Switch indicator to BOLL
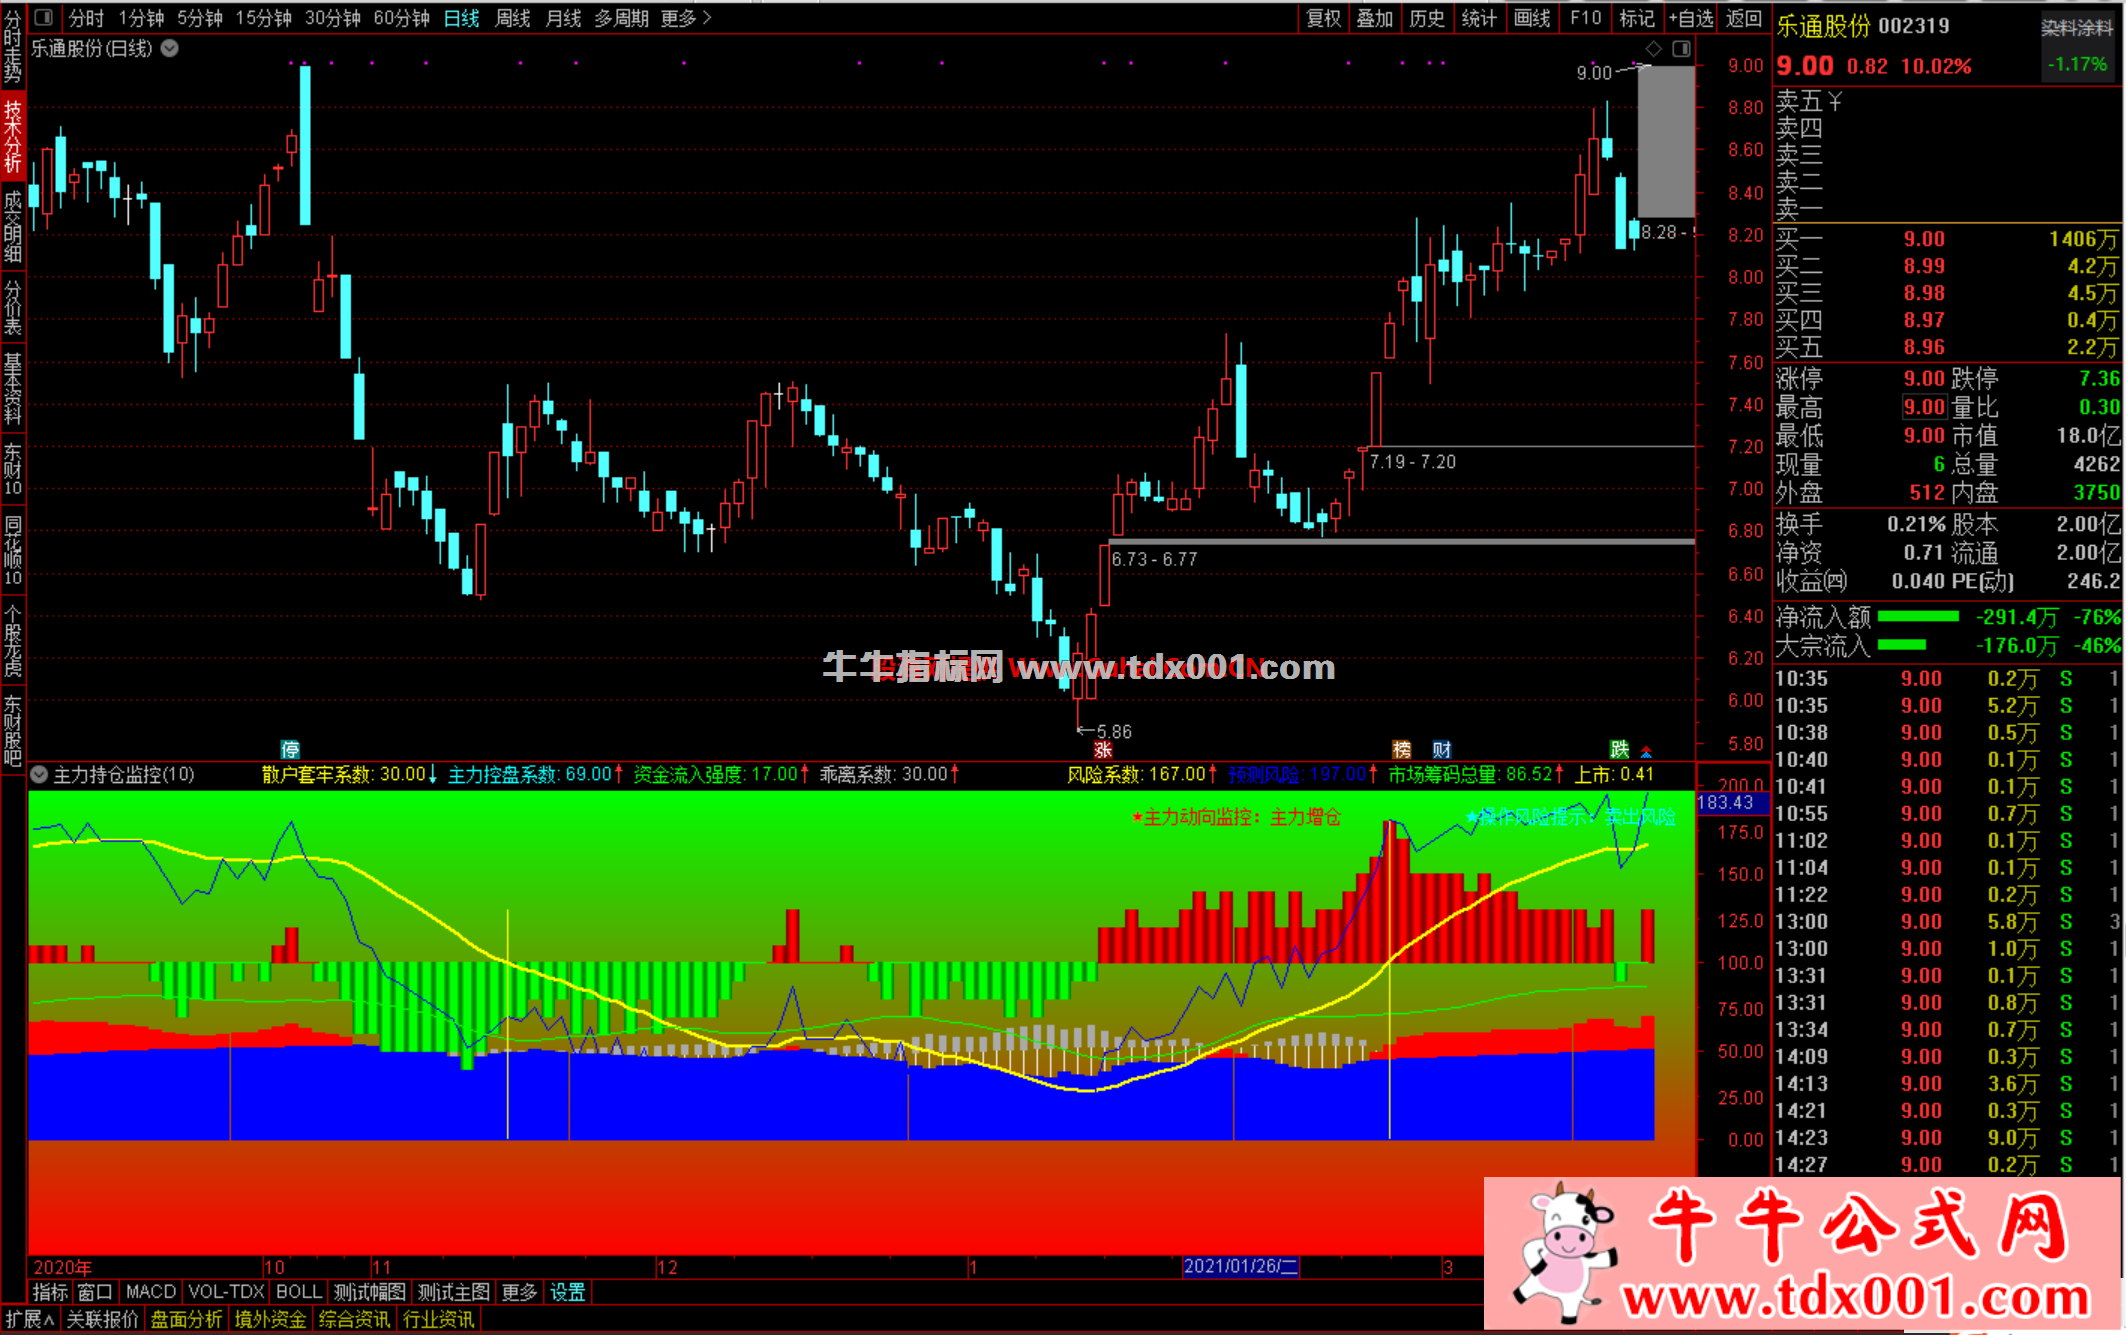Image resolution: width=2126 pixels, height=1335 pixels. [299, 1292]
